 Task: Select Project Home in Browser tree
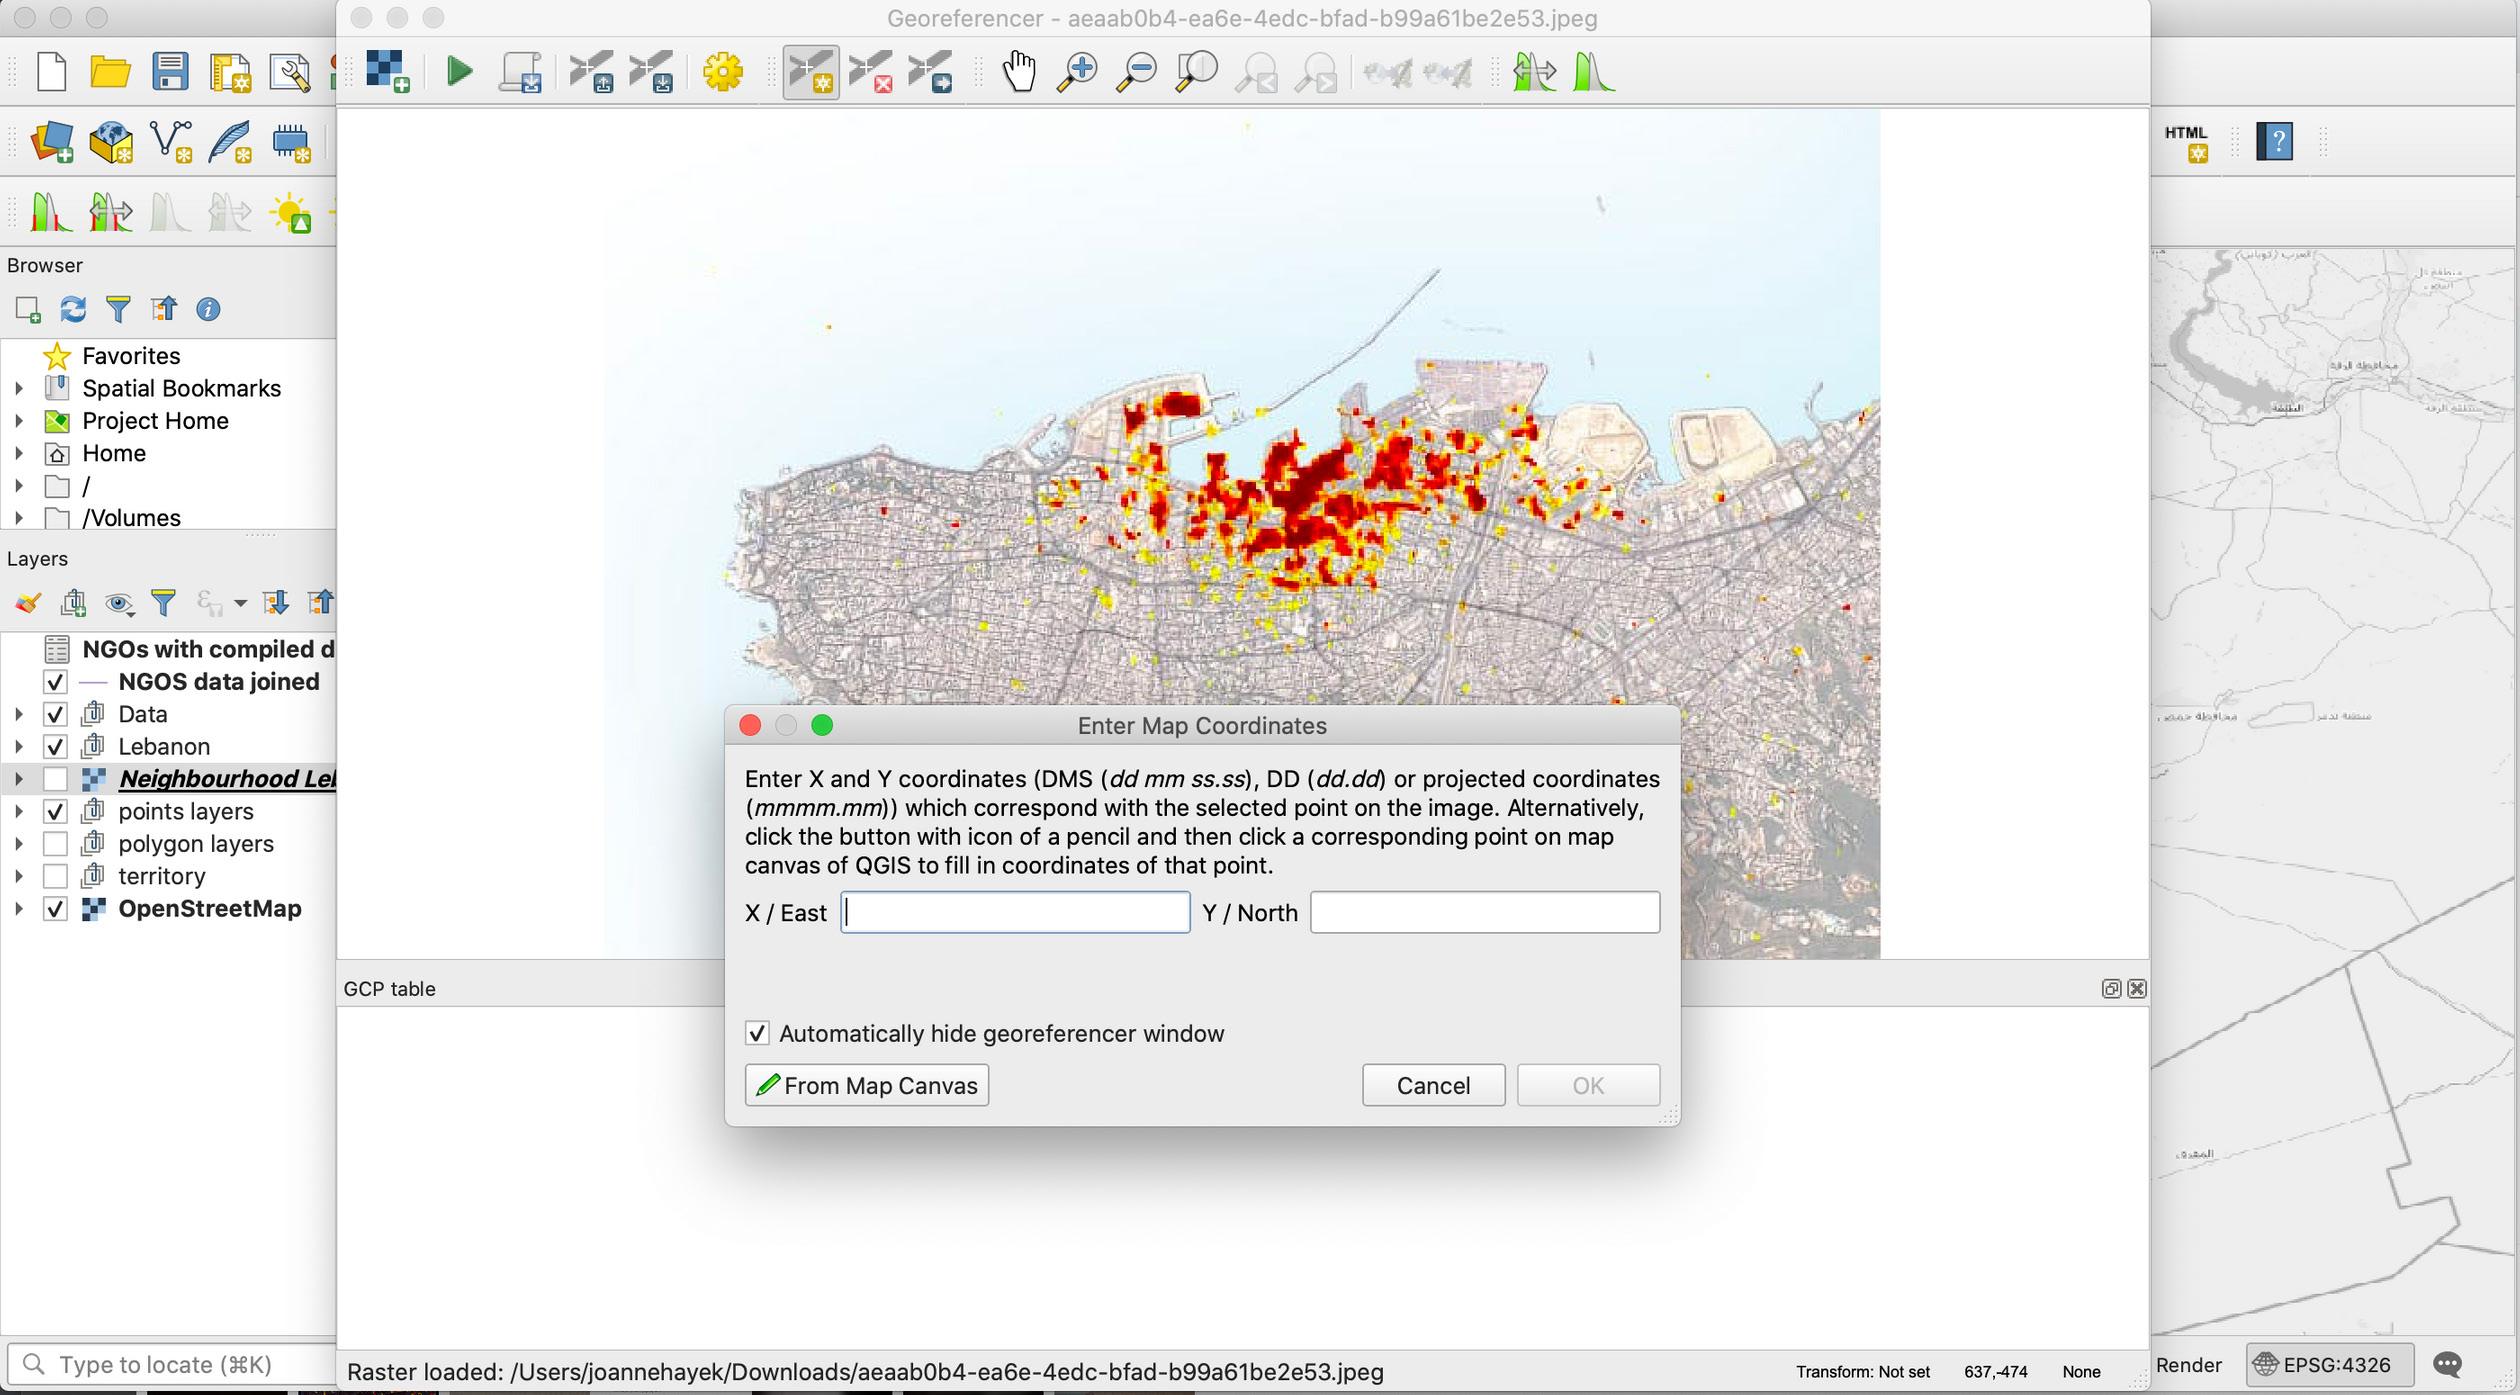[155, 421]
